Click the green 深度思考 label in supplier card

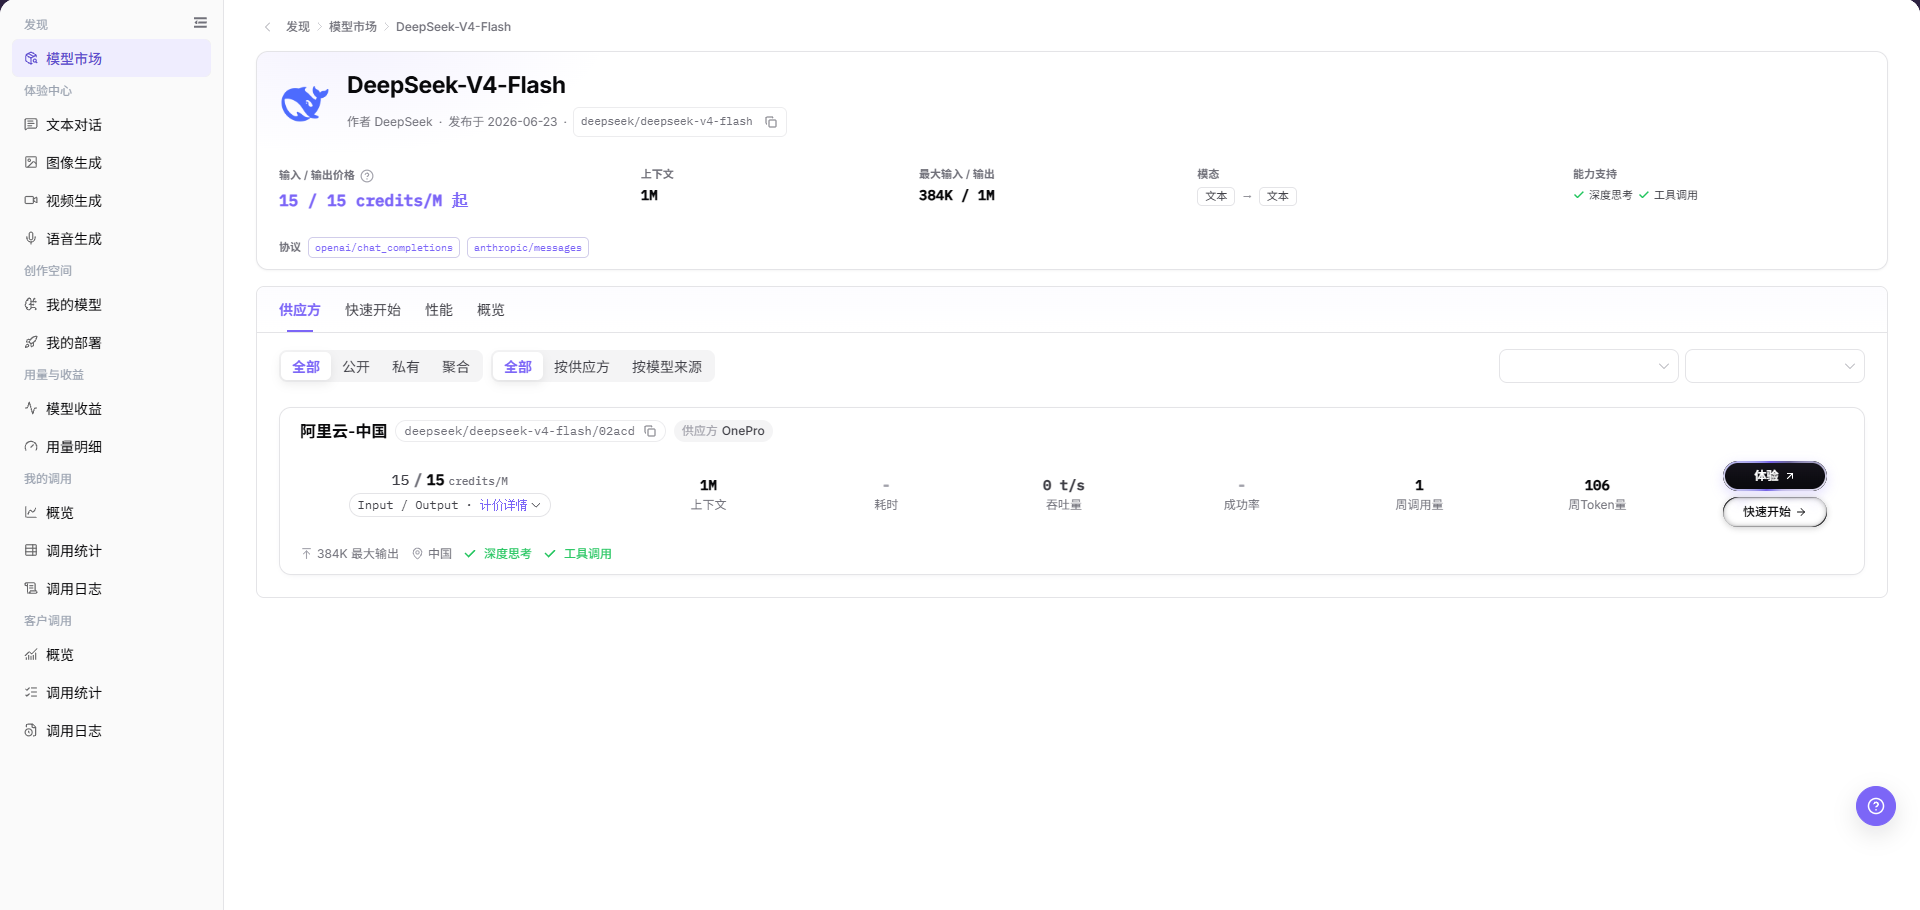click(x=508, y=554)
